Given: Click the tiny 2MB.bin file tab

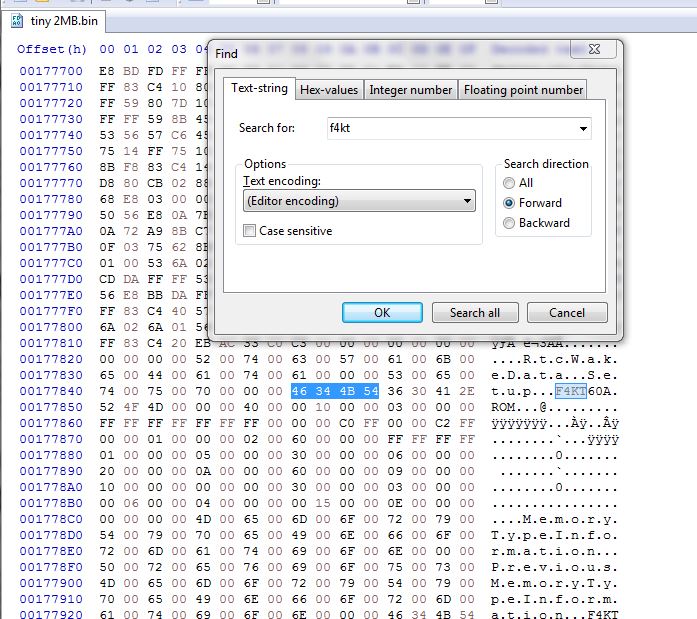Looking at the screenshot, I should point(54,21).
